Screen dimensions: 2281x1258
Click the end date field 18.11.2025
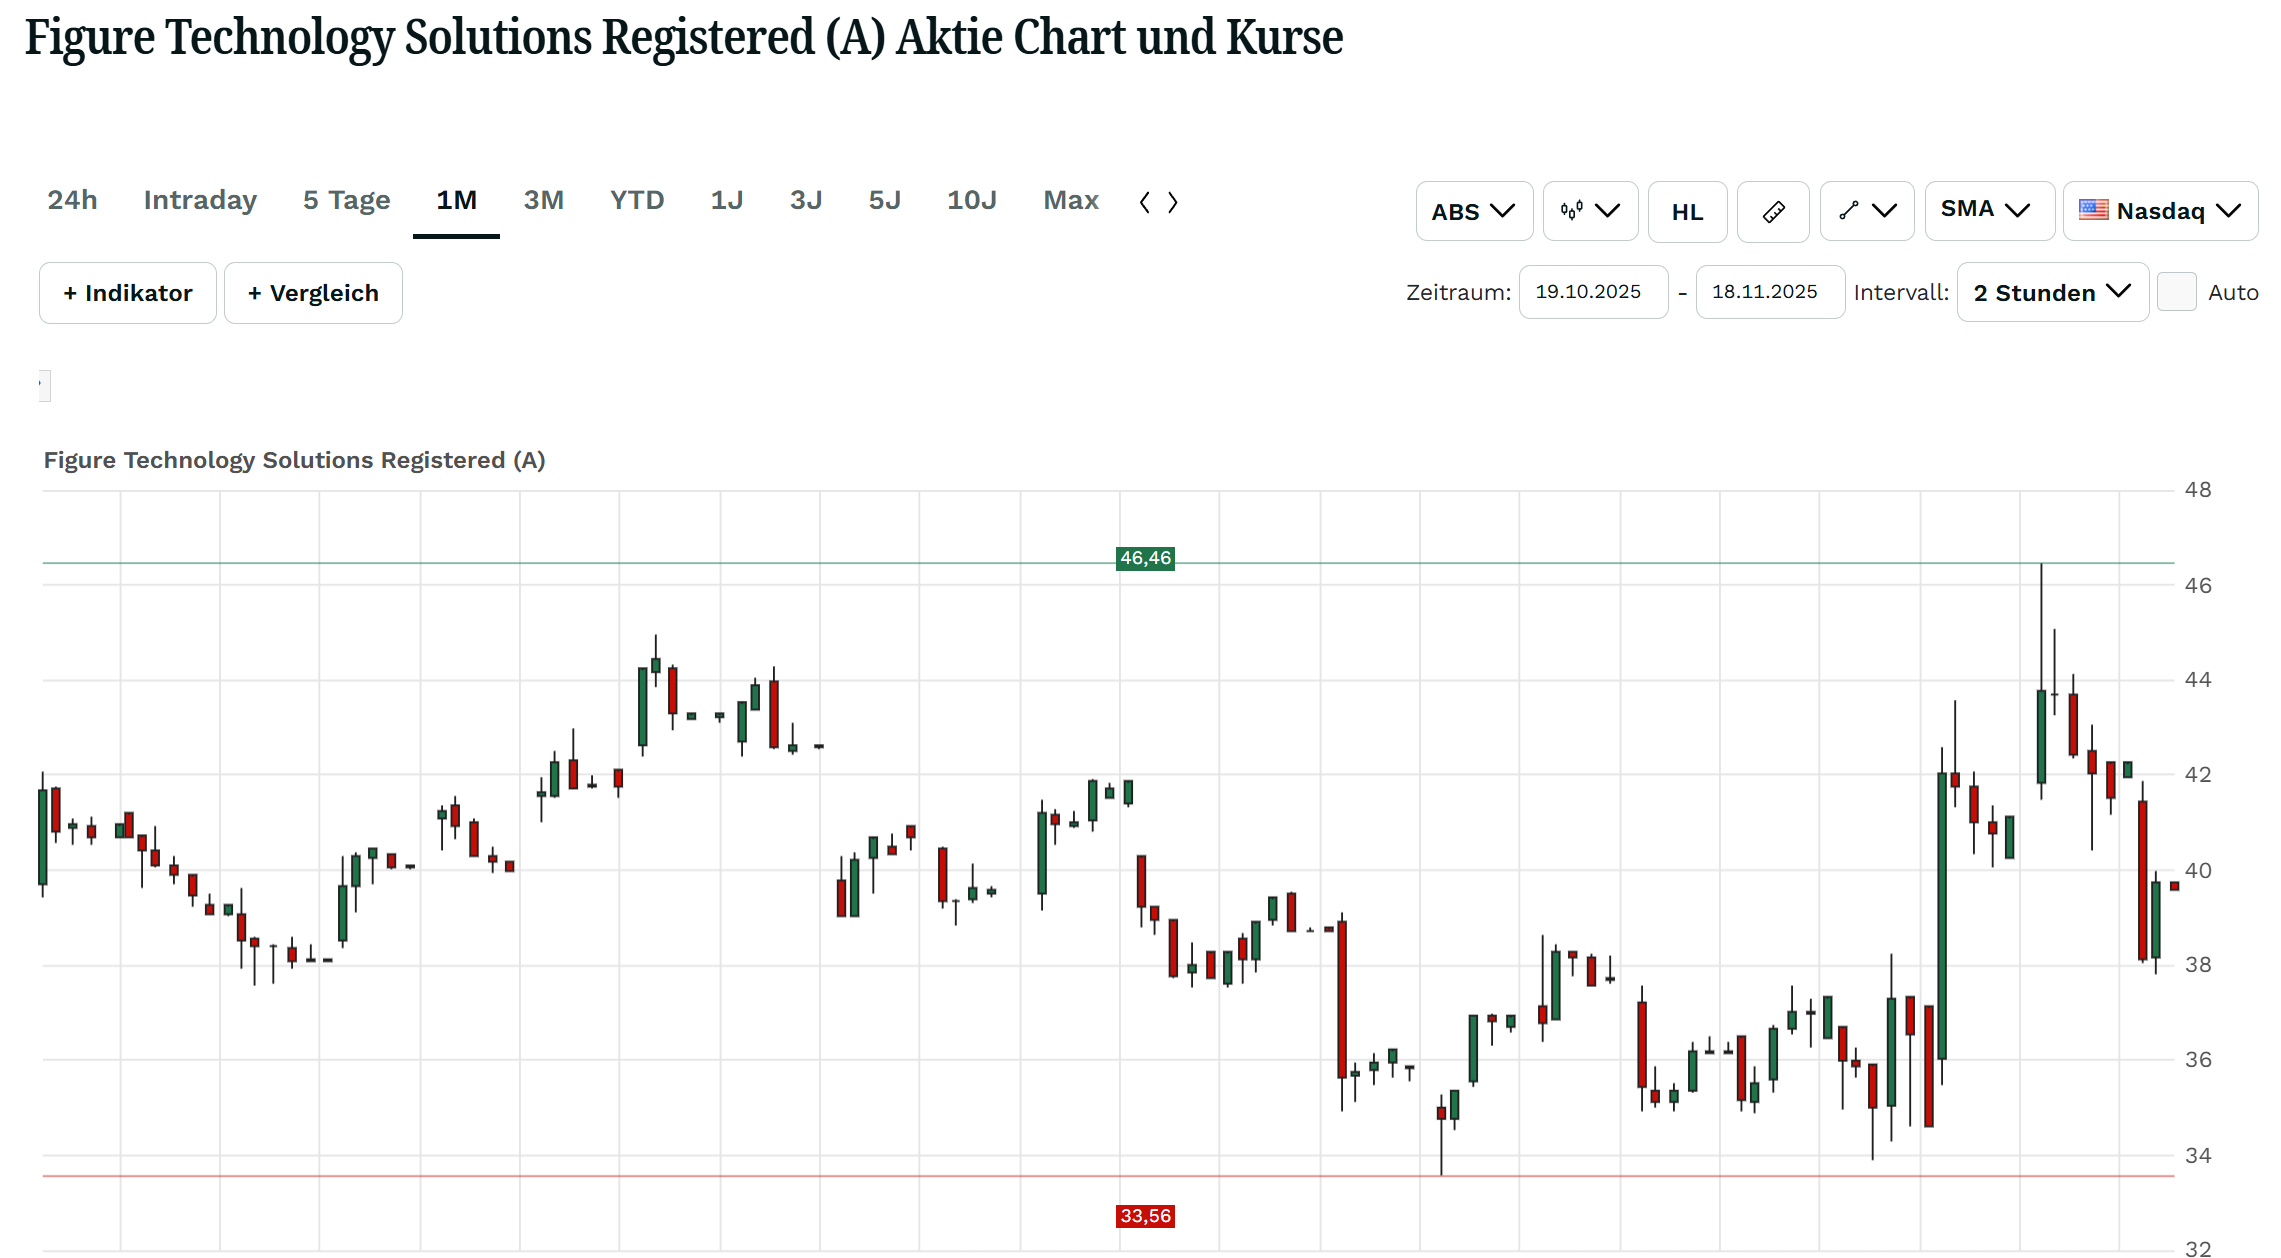pyautogui.click(x=1768, y=292)
